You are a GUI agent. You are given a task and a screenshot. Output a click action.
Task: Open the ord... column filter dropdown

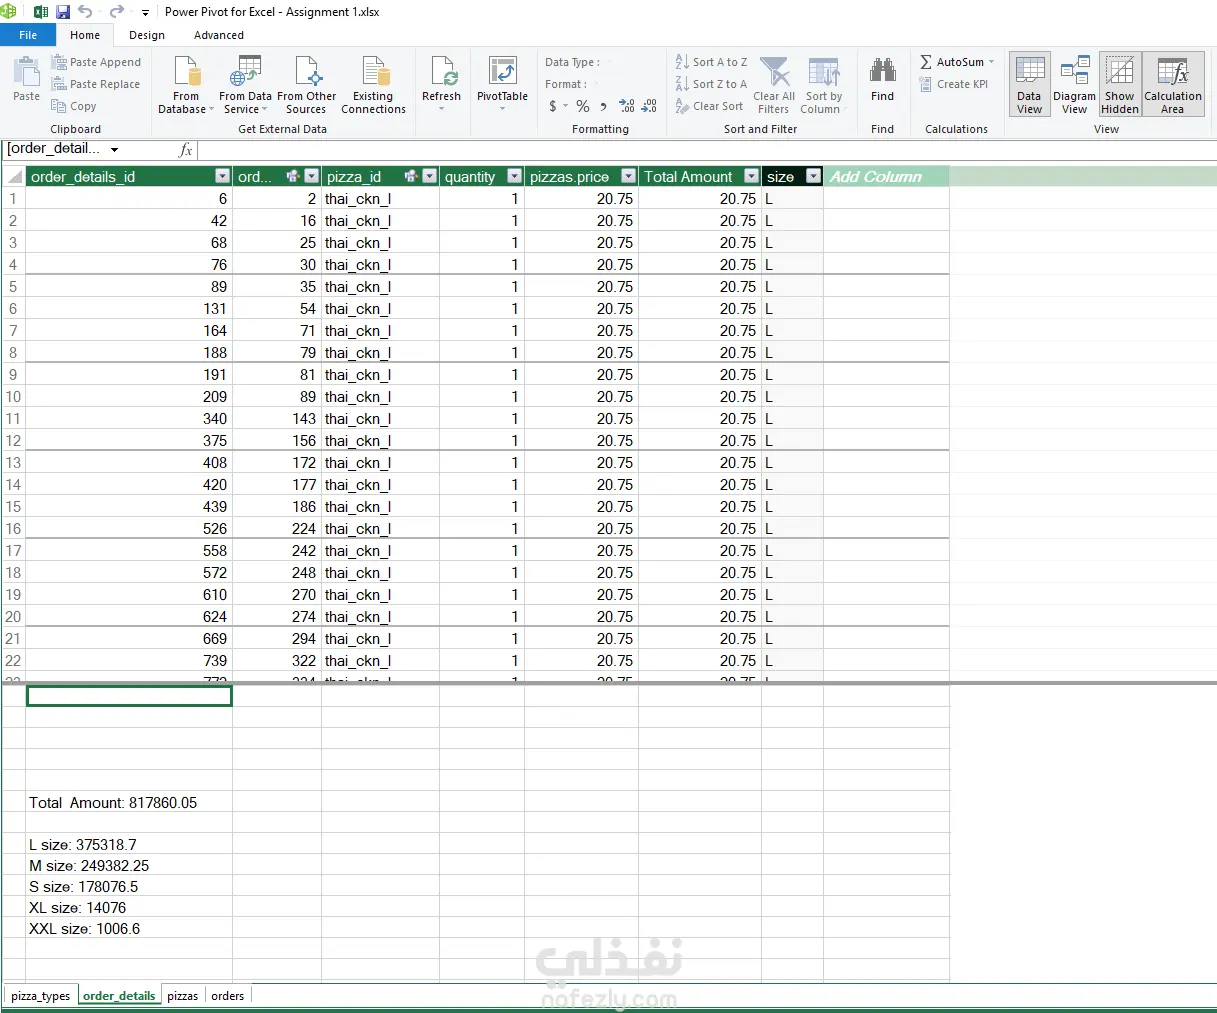pos(312,176)
